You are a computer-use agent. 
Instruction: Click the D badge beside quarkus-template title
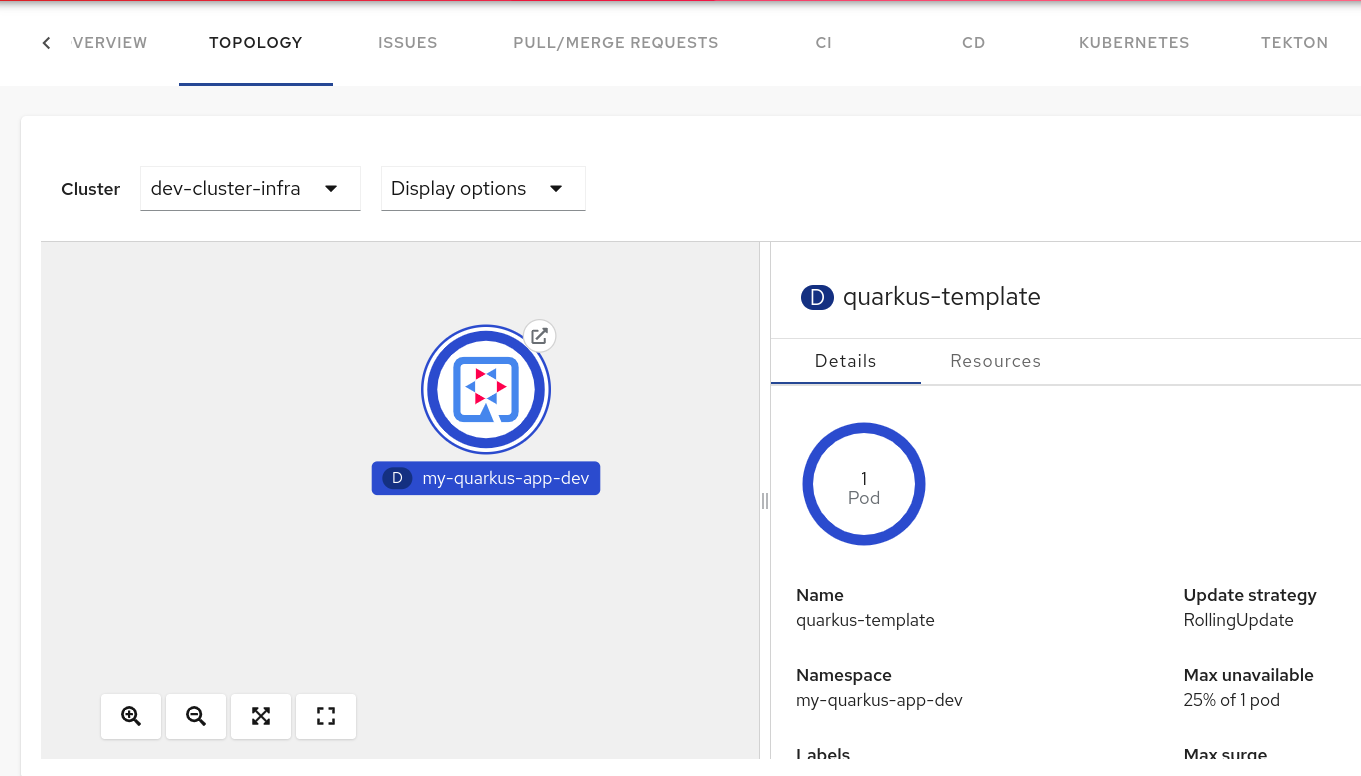coord(817,297)
